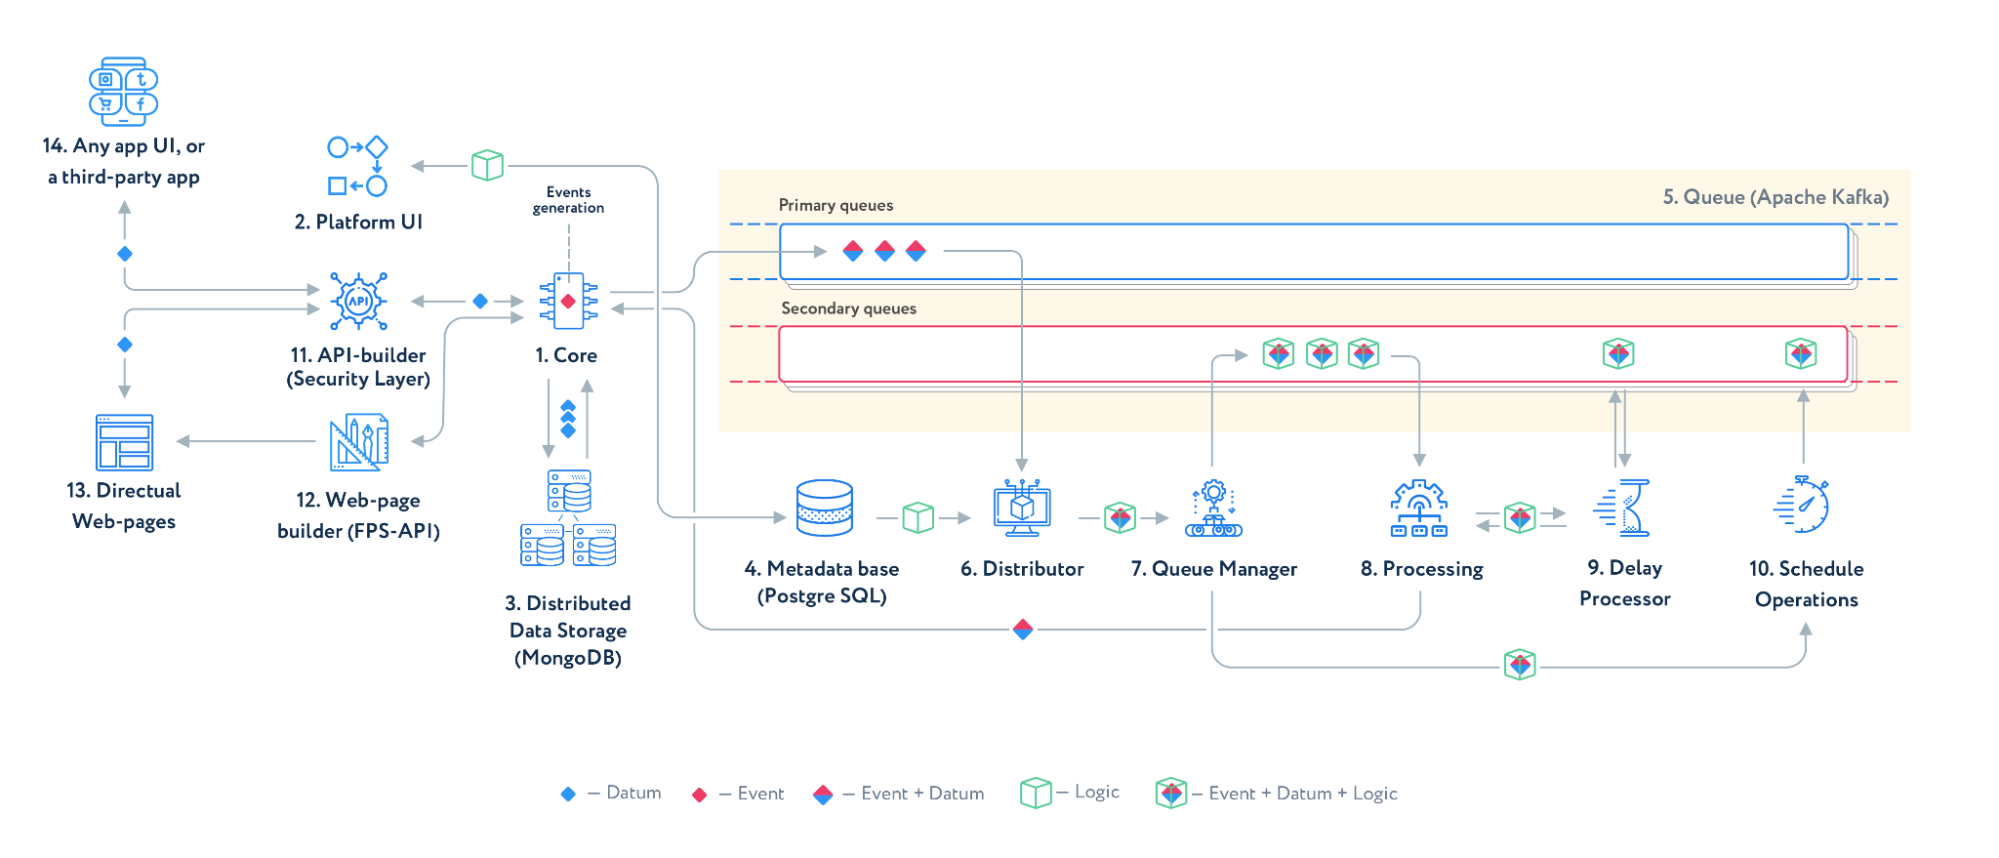
Task: Select the "Primary queues" heading
Action: [x=836, y=205]
